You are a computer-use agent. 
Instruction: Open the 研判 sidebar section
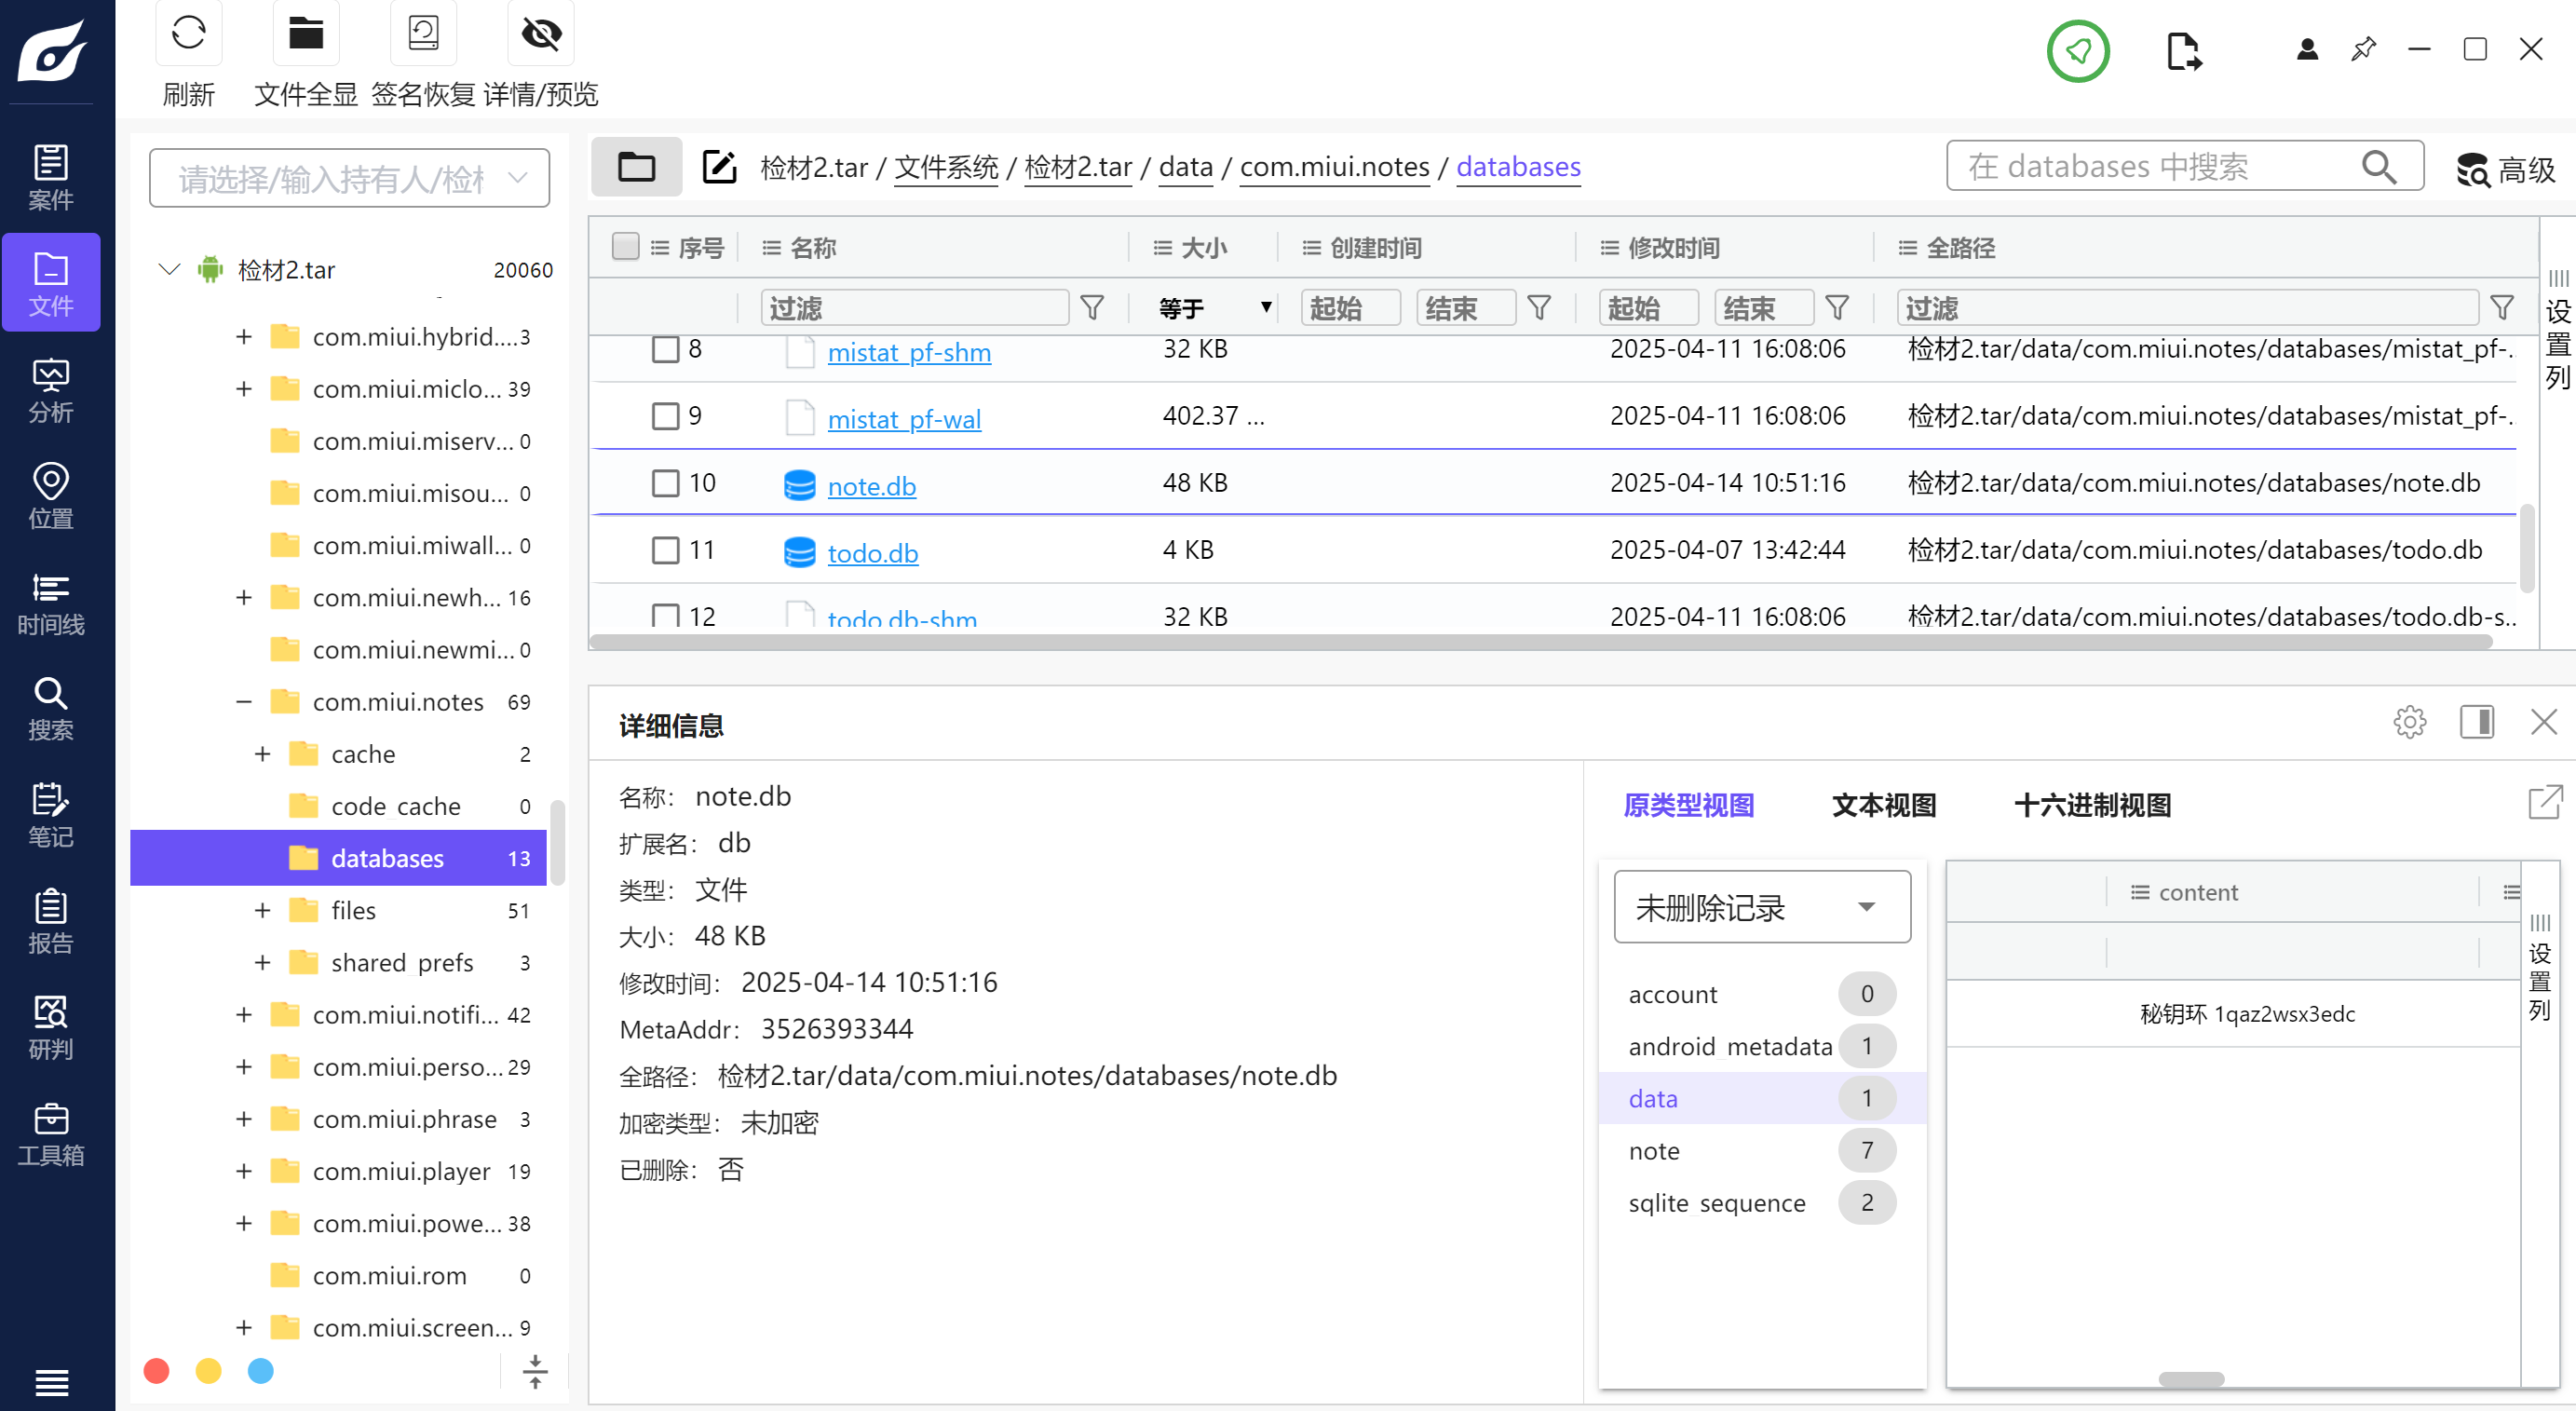(51, 1026)
